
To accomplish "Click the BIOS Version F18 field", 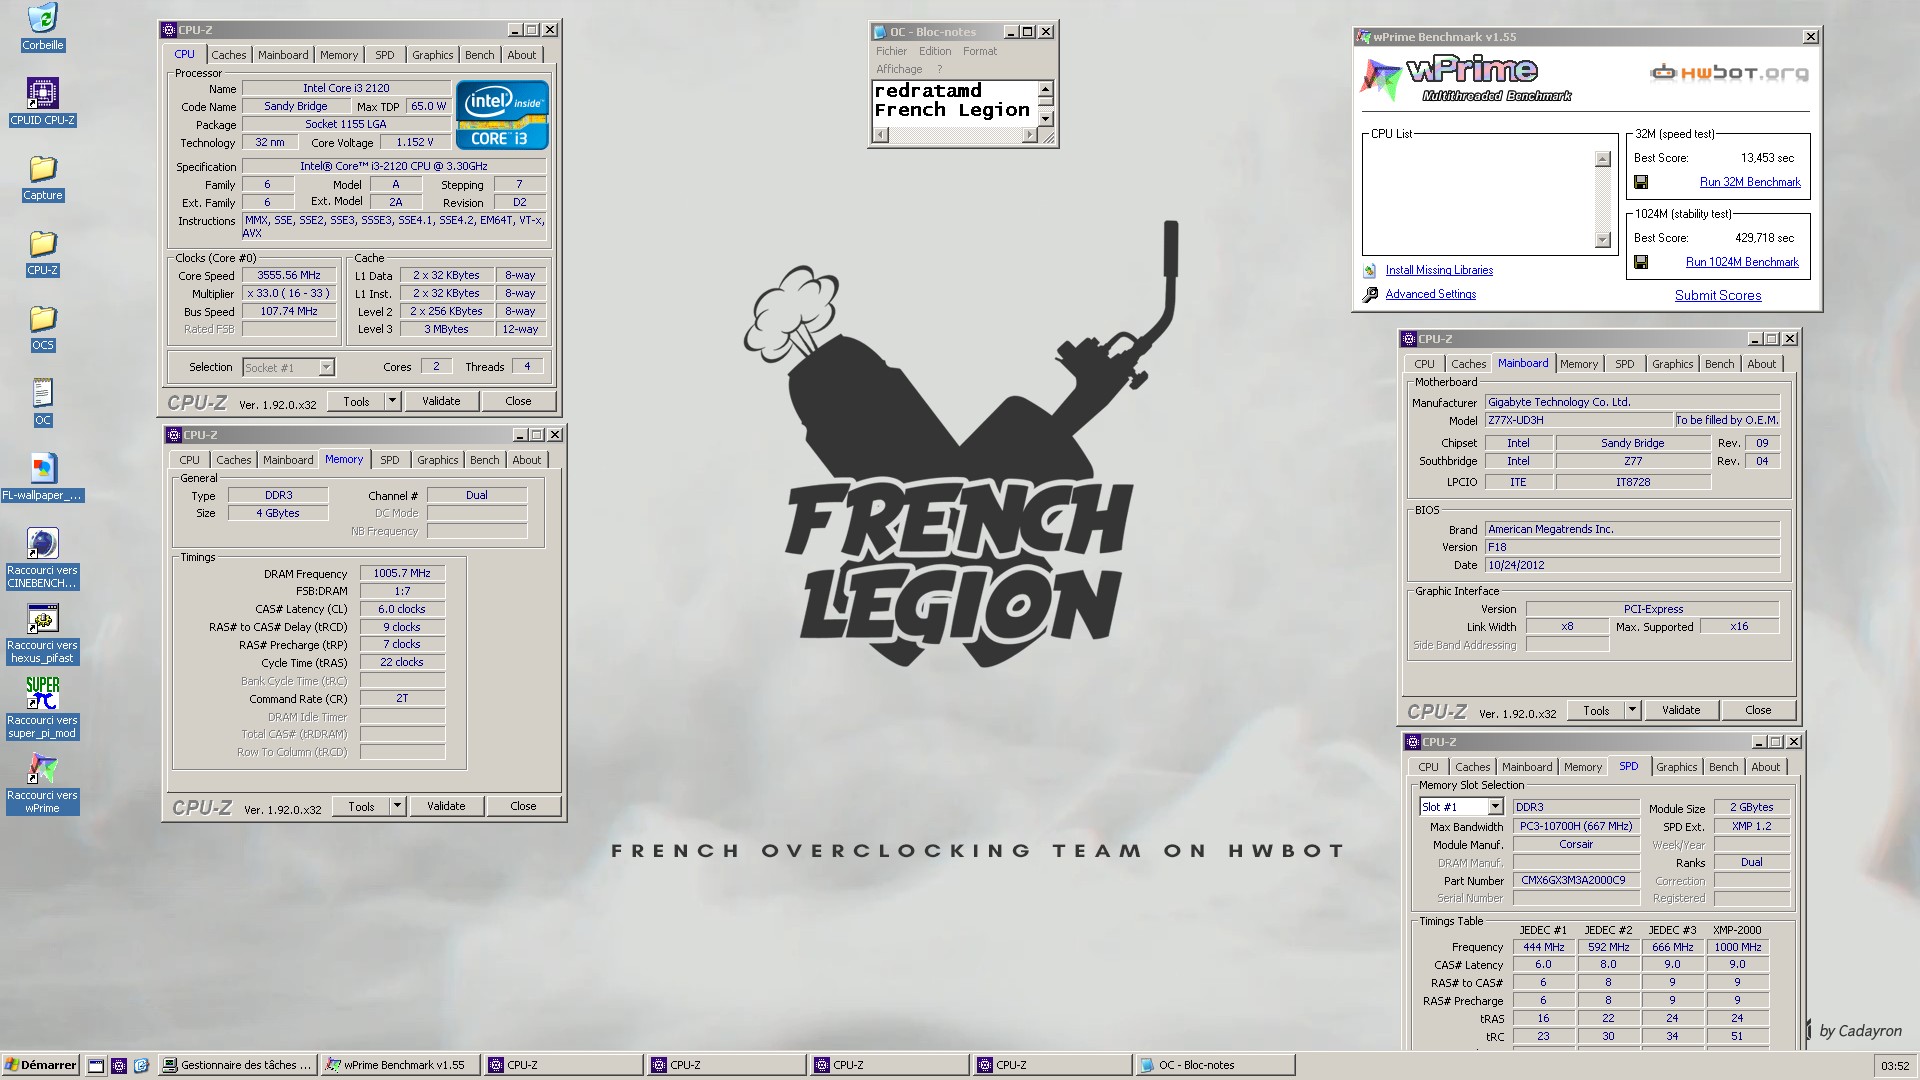I will pyautogui.click(x=1632, y=548).
